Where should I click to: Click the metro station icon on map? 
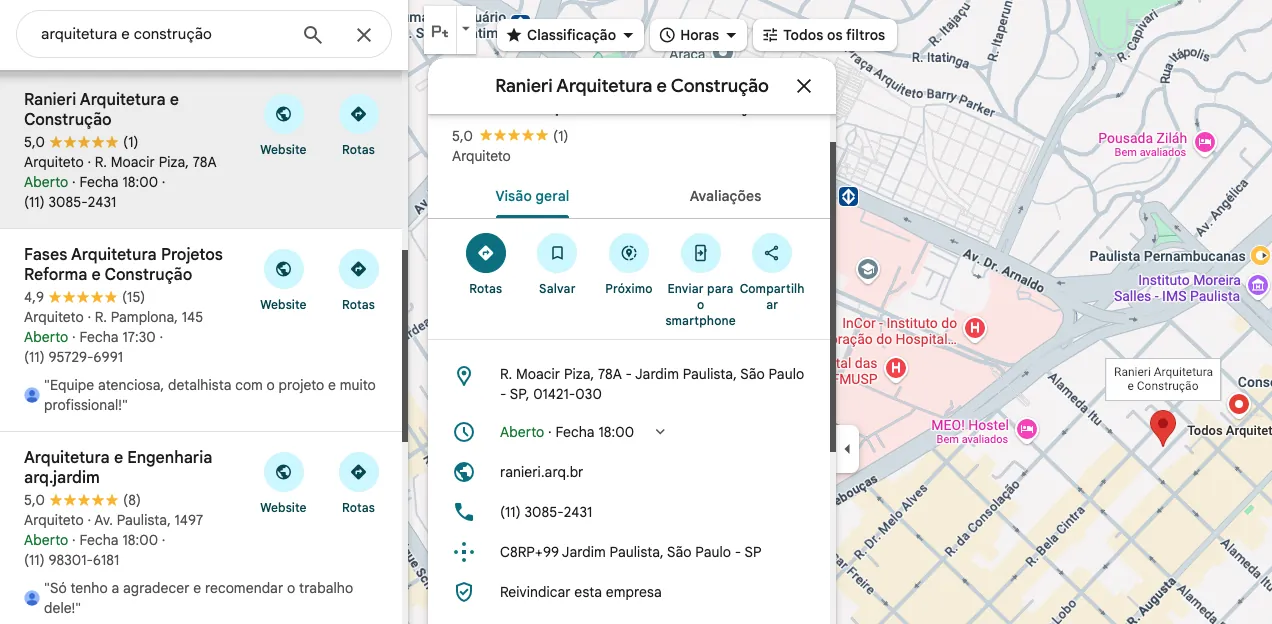[848, 196]
